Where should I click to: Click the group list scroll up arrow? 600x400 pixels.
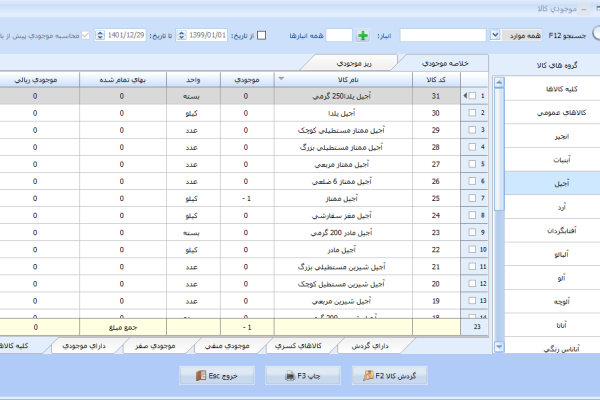click(x=499, y=82)
